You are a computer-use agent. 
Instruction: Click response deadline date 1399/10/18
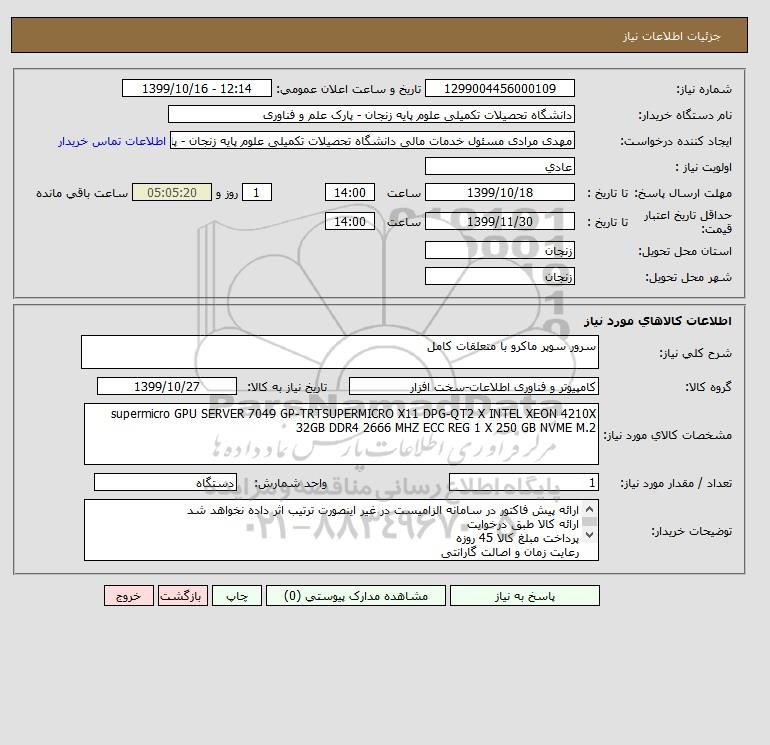(499, 193)
